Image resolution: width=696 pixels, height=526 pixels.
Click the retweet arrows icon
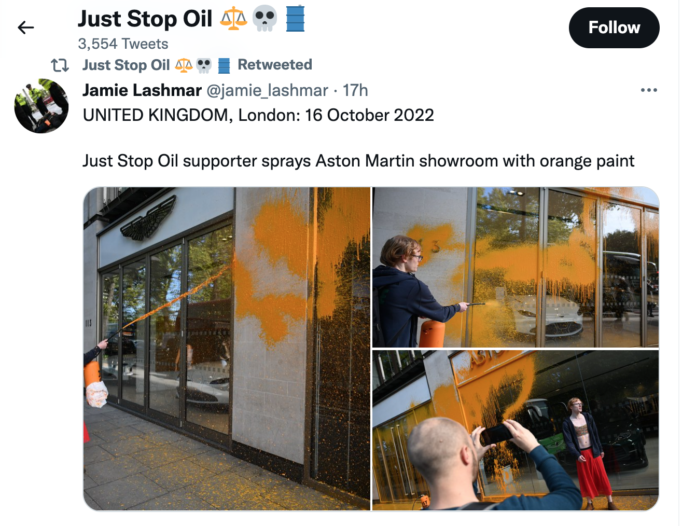click(x=60, y=65)
